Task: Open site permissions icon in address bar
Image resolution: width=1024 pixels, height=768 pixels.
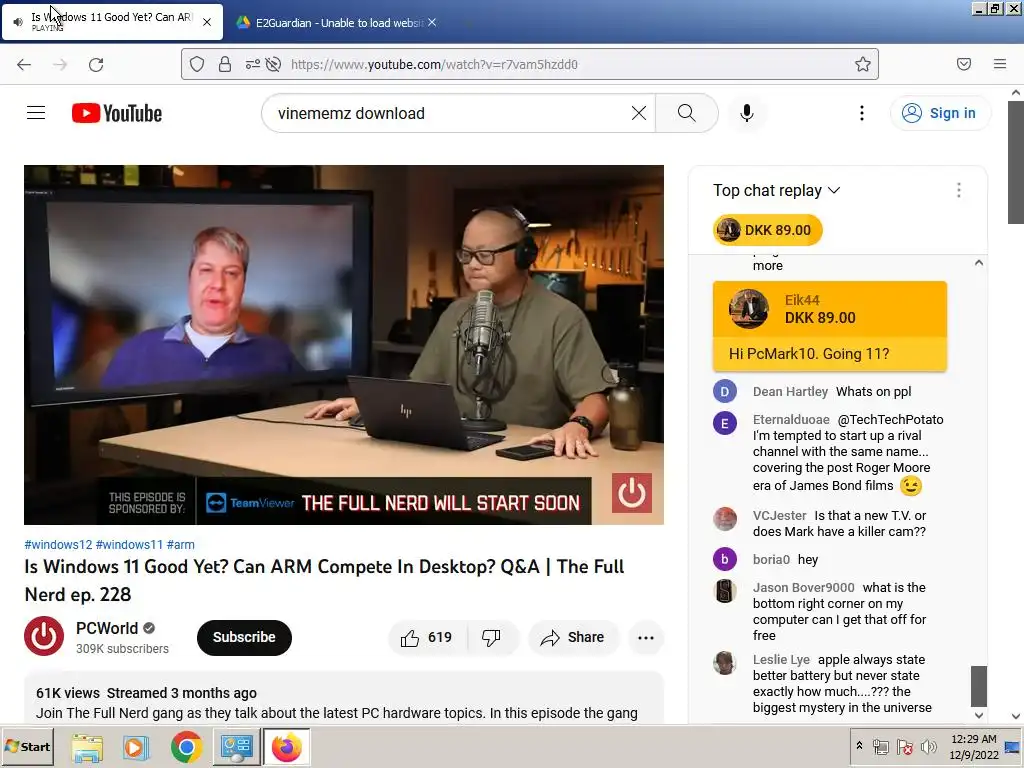Action: point(252,64)
